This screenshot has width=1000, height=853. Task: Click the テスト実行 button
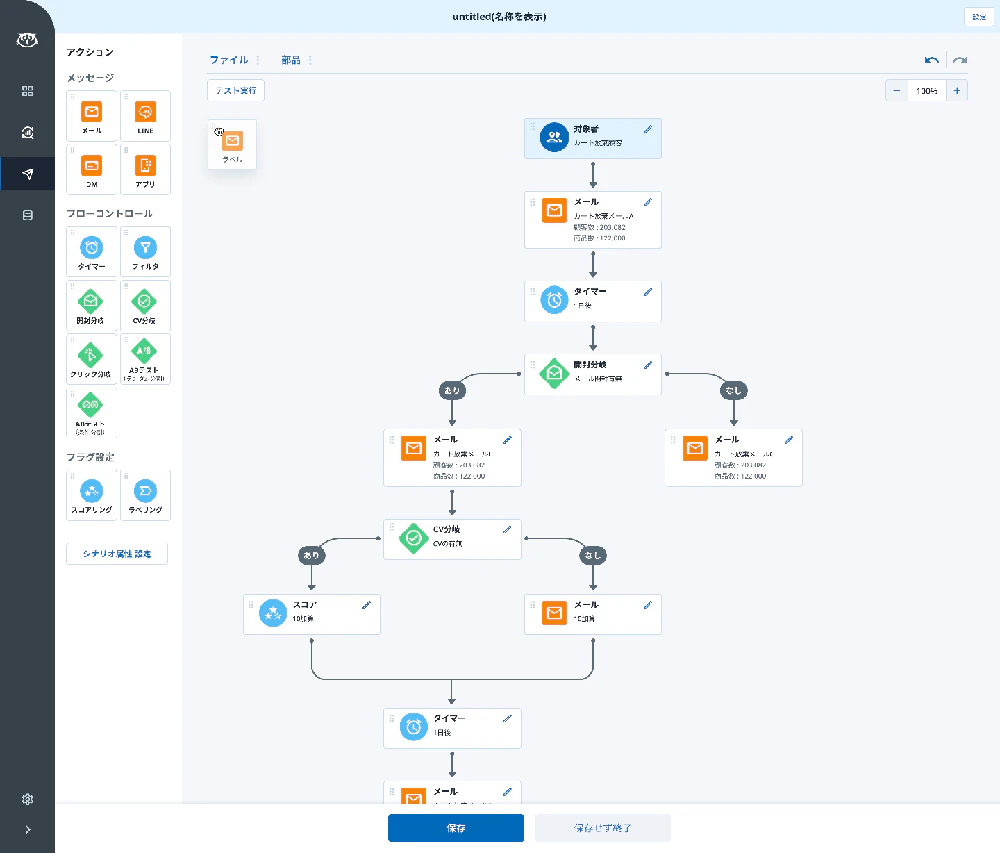236,90
